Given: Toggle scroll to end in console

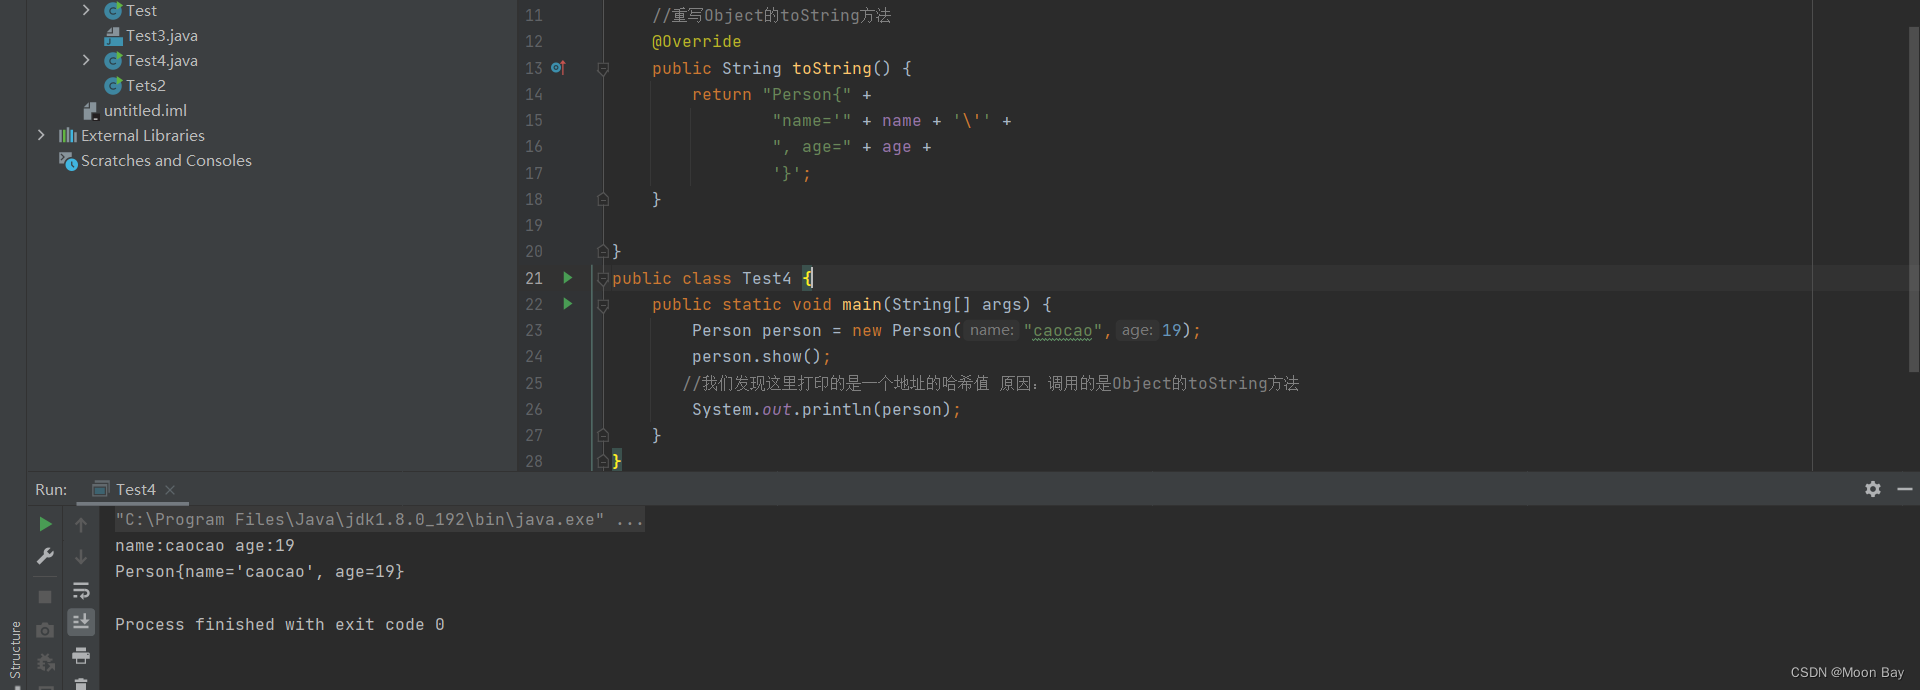Looking at the screenshot, I should click(81, 622).
